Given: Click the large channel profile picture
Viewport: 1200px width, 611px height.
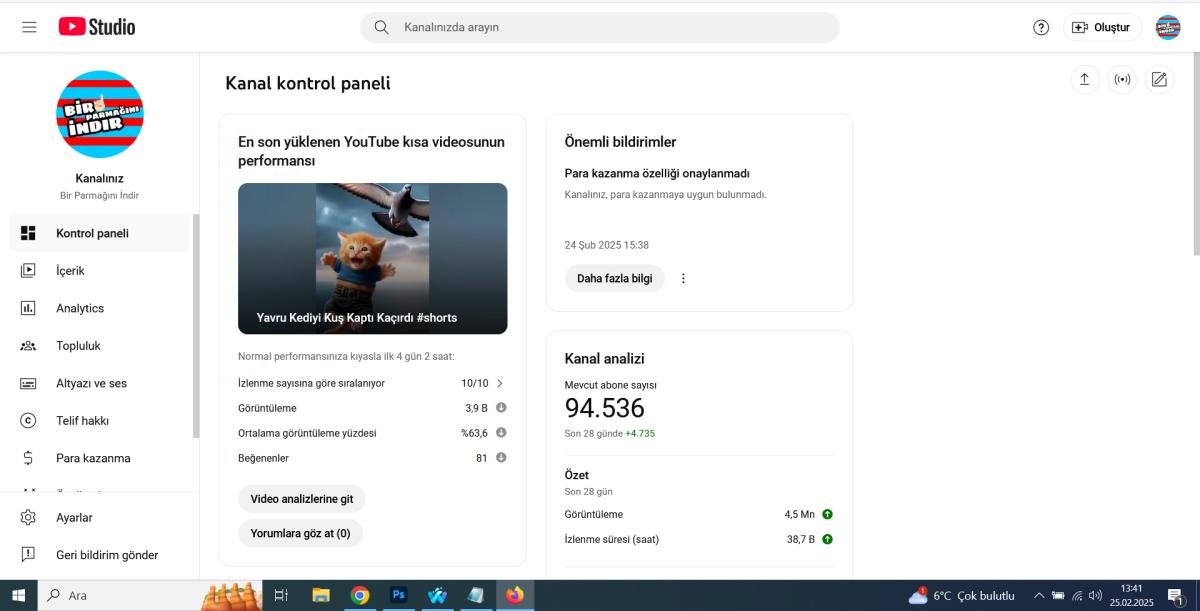Looking at the screenshot, I should click(x=100, y=114).
